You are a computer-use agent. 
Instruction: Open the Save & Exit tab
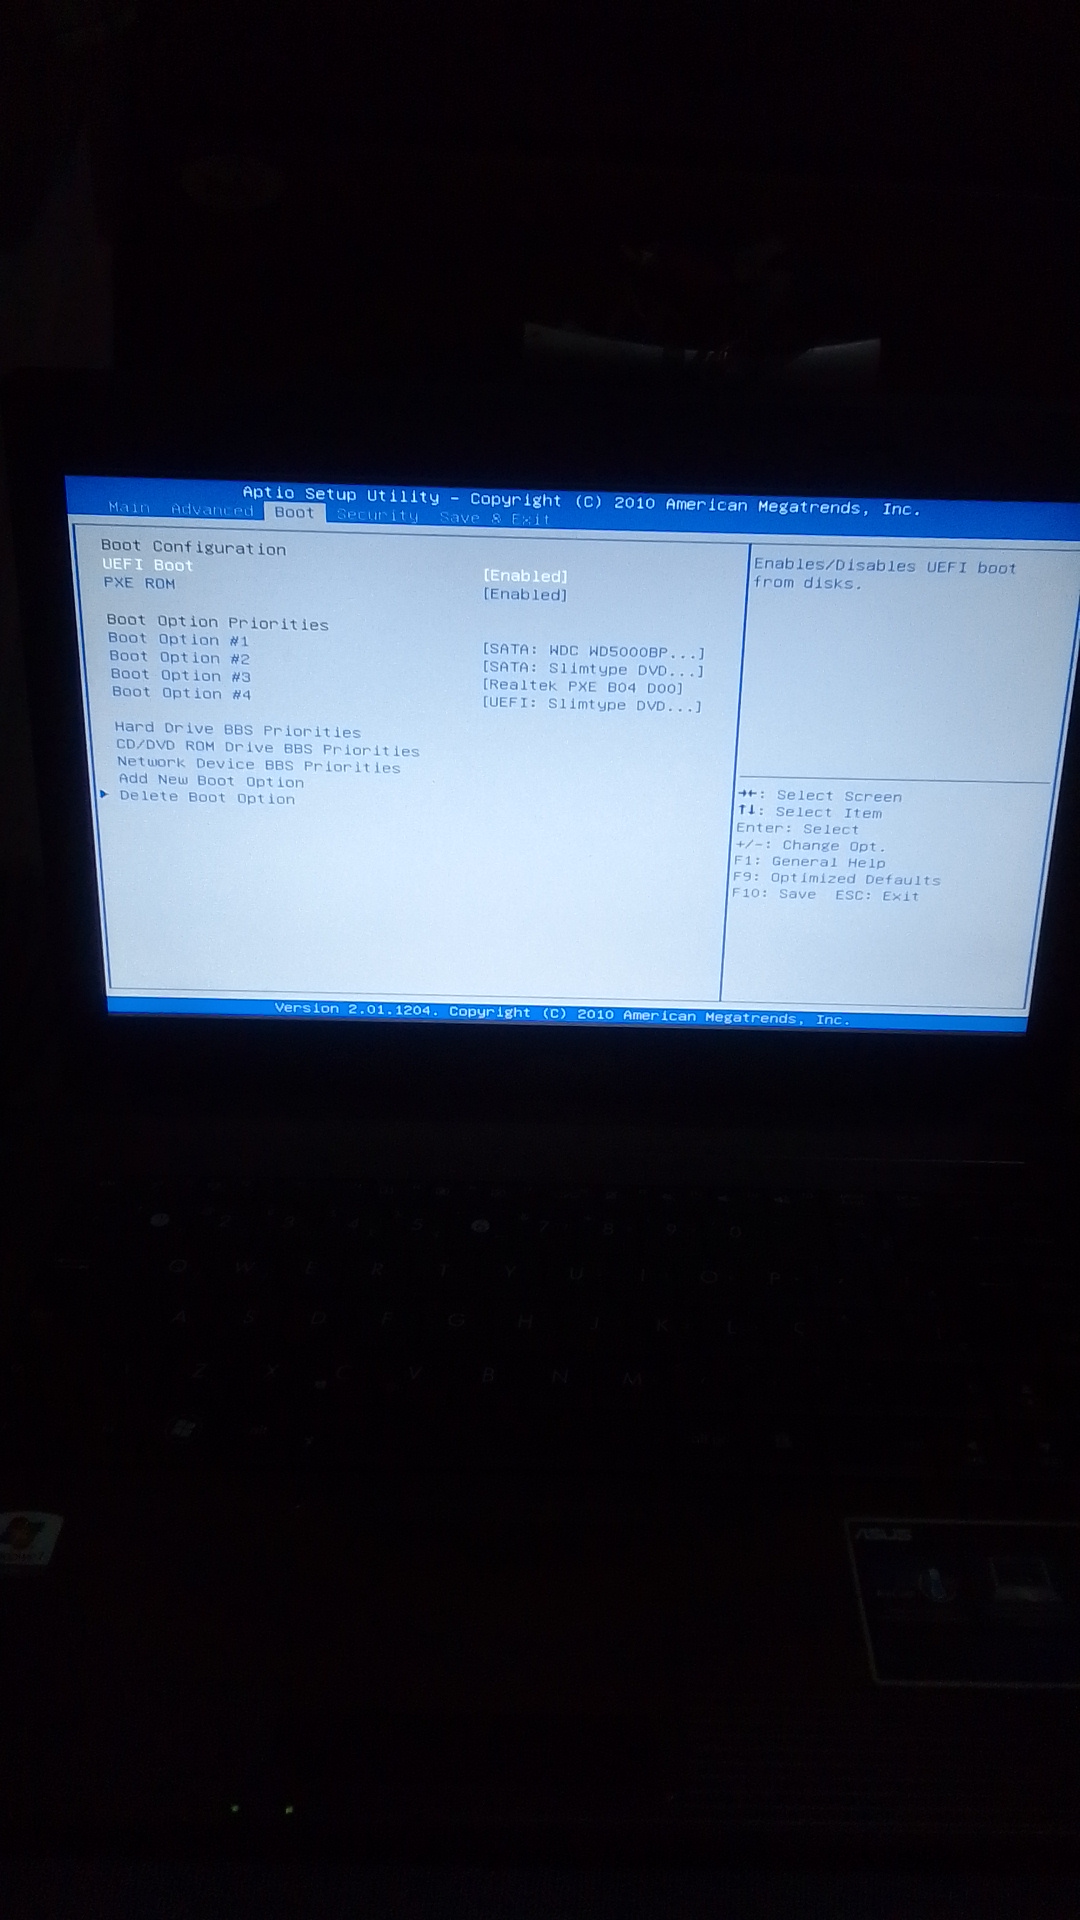point(494,518)
